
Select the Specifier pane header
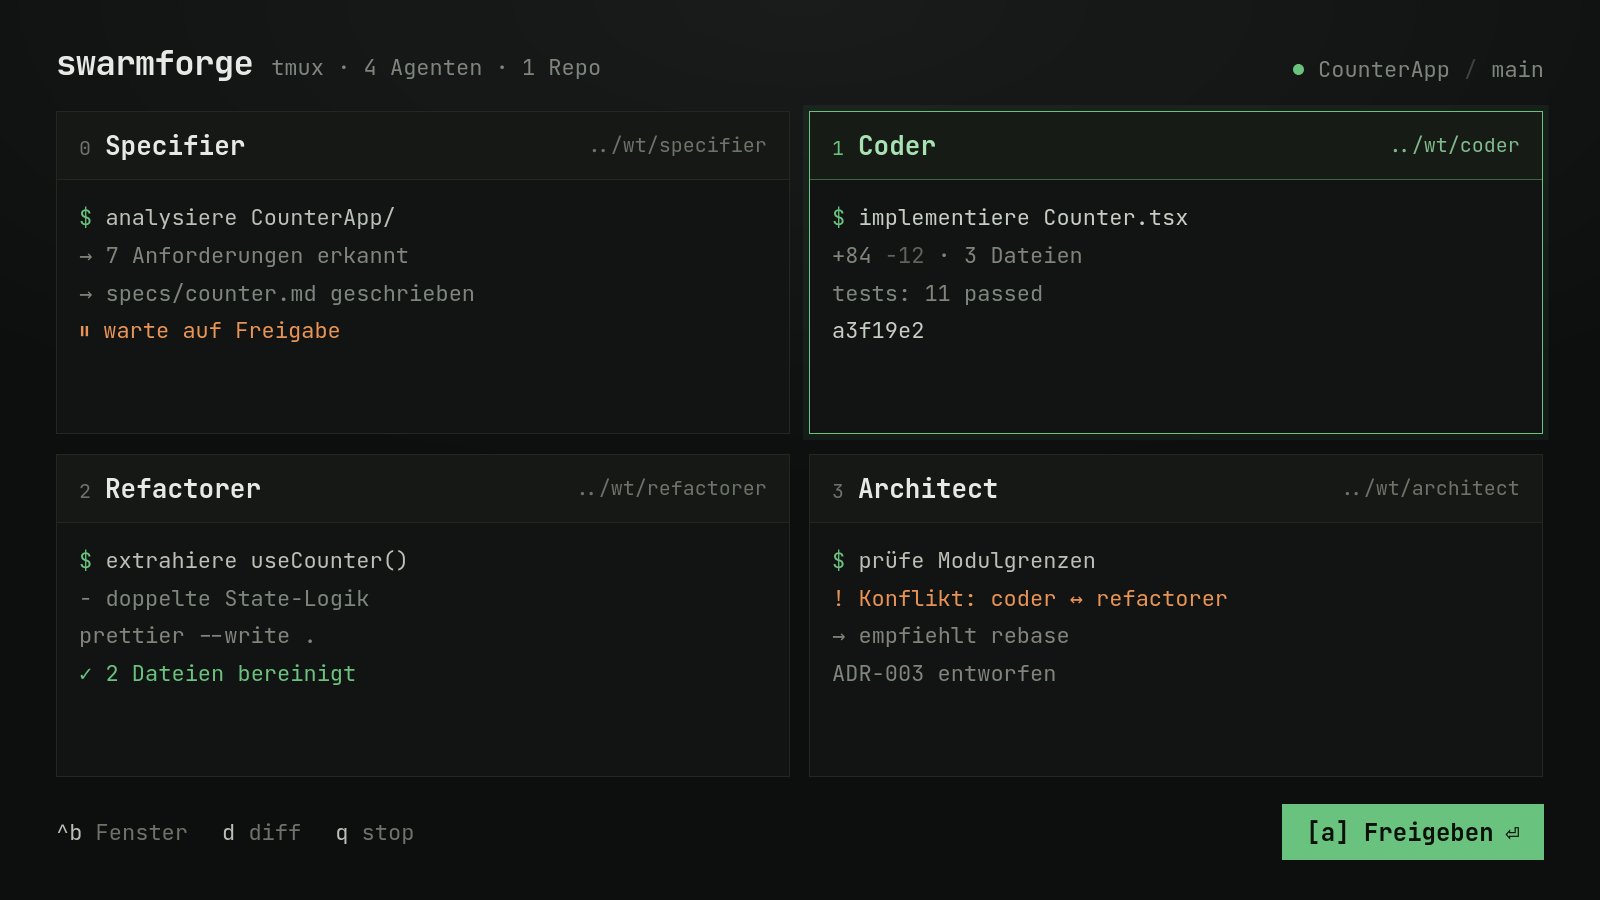pos(423,146)
